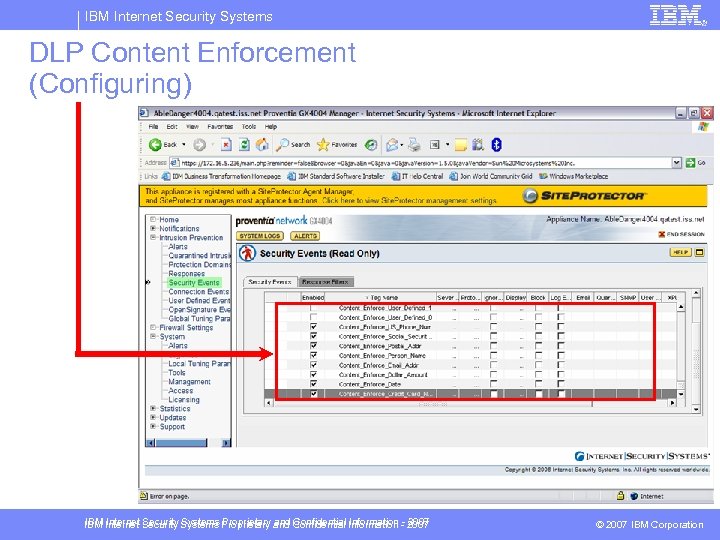Click the Internet zone globe icon
The width and height of the screenshot is (720, 540).
coord(634,496)
